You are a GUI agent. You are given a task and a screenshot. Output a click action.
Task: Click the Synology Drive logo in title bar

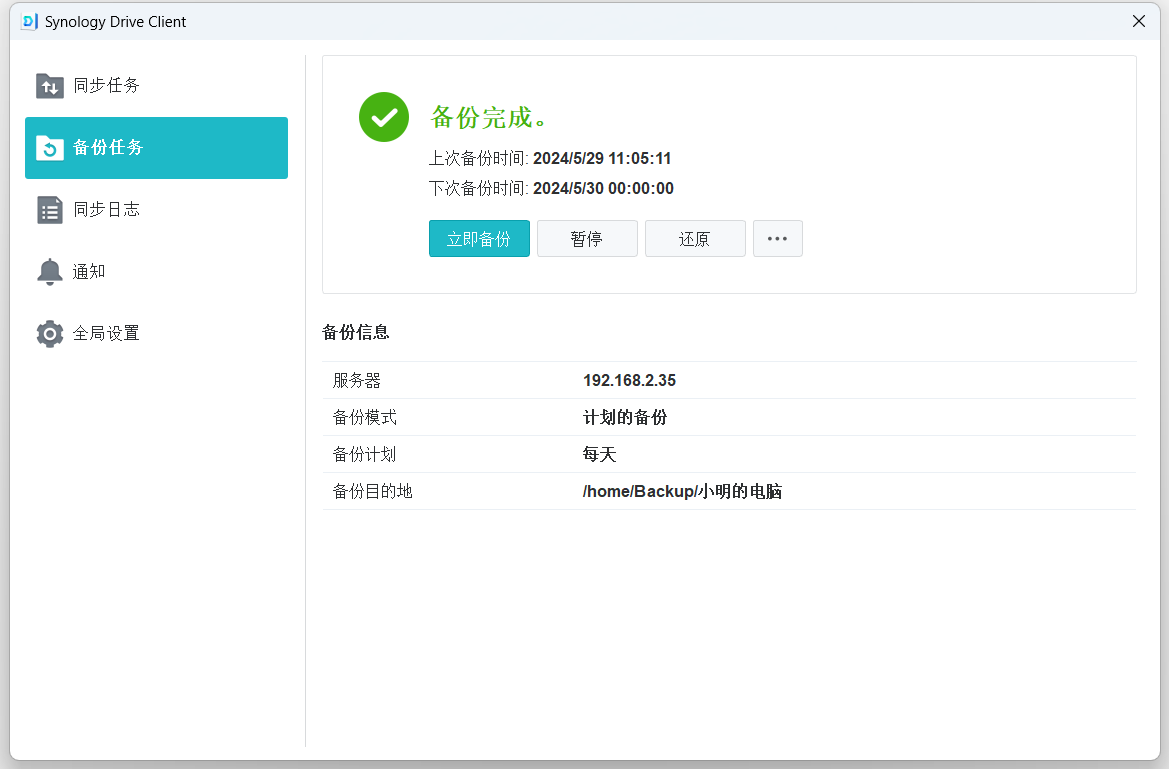tap(29, 21)
